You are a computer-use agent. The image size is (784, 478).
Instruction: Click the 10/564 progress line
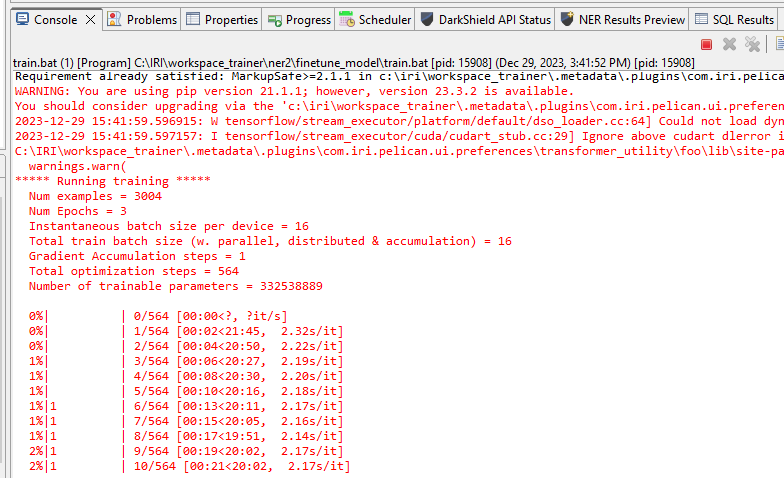[190, 466]
